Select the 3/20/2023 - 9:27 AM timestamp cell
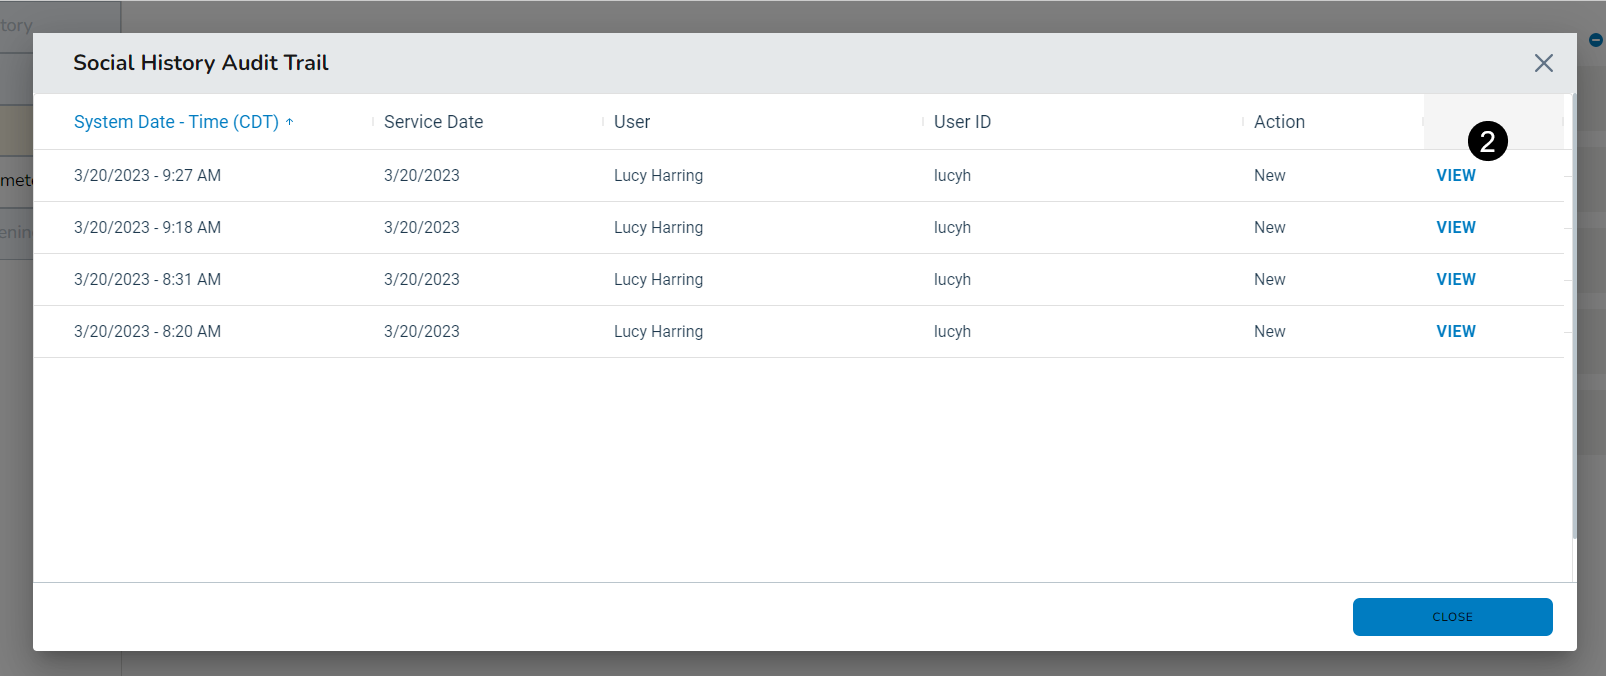Screen dimensions: 1606x676 [147, 176]
